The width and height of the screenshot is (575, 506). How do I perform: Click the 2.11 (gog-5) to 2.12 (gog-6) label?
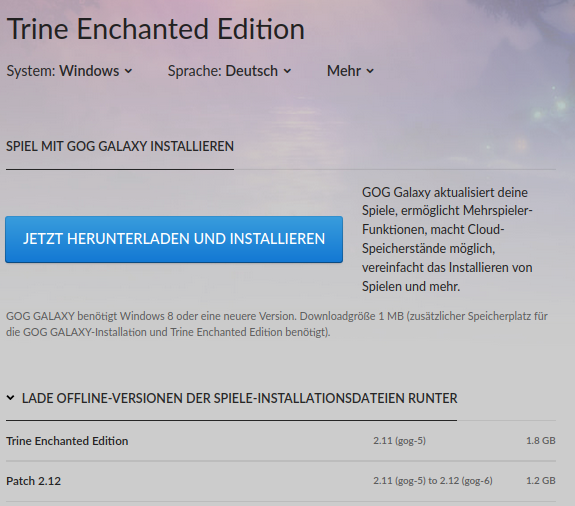pos(433,480)
